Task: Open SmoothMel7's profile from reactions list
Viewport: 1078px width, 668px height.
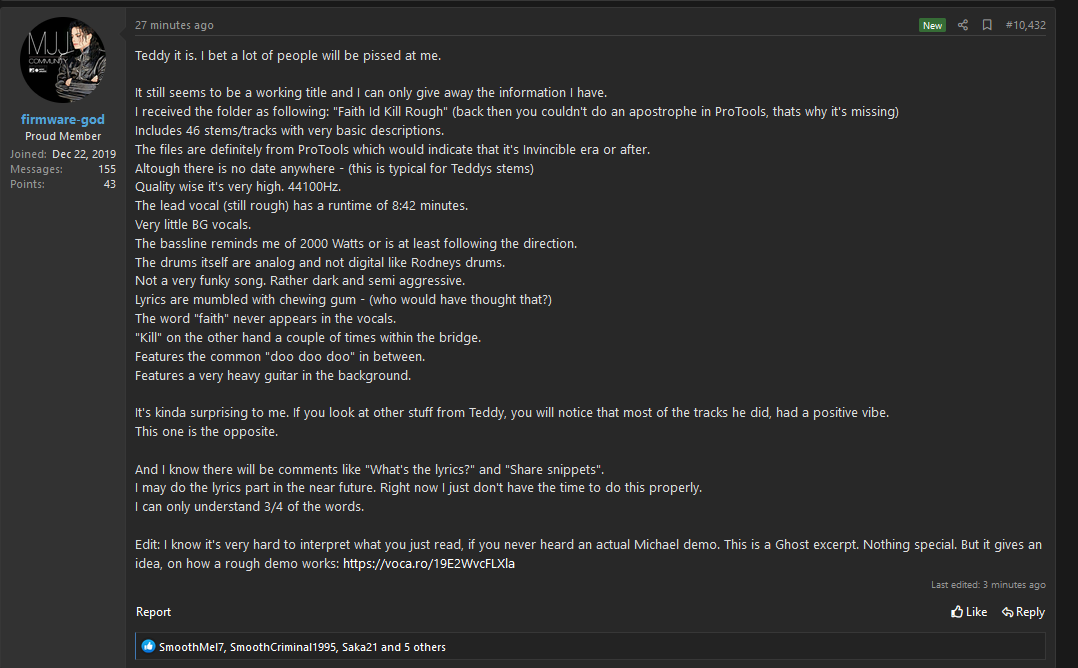Action: tap(192, 647)
